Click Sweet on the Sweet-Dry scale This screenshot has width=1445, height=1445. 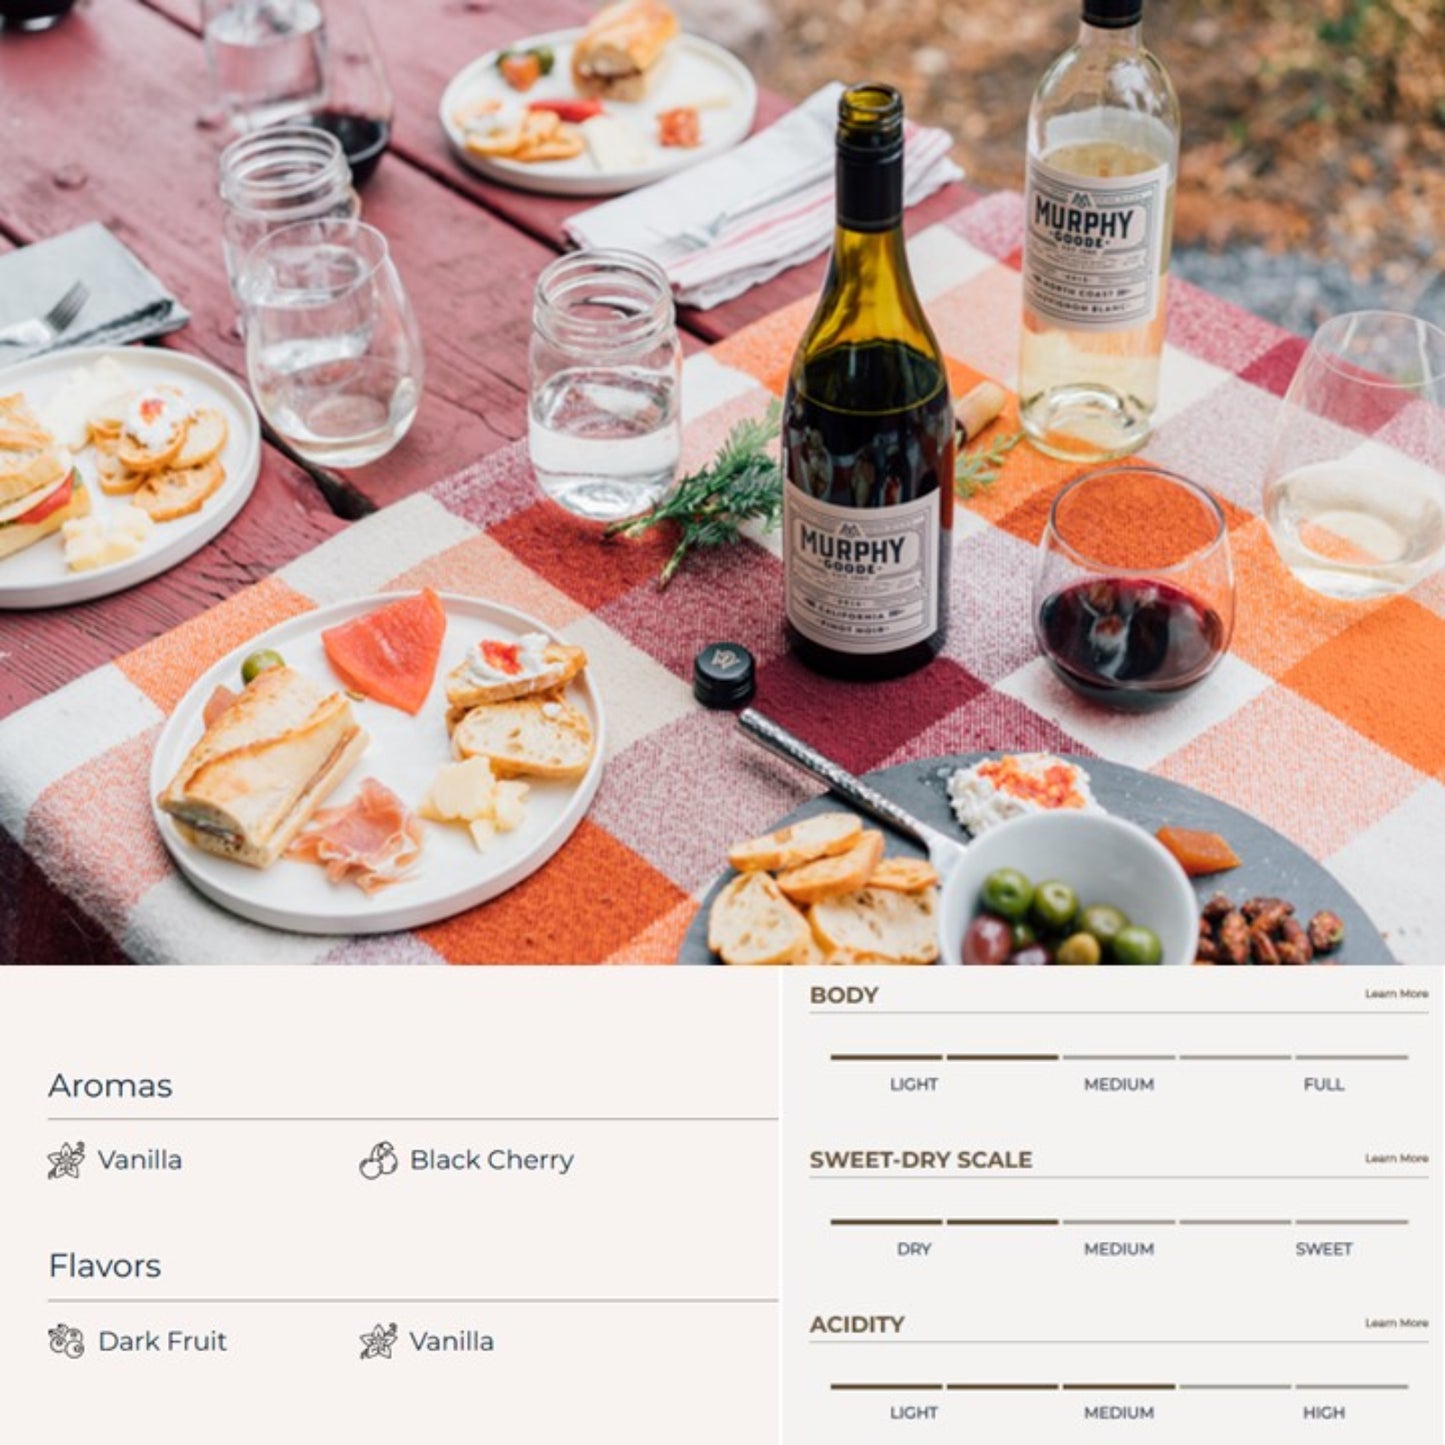tap(1324, 1249)
